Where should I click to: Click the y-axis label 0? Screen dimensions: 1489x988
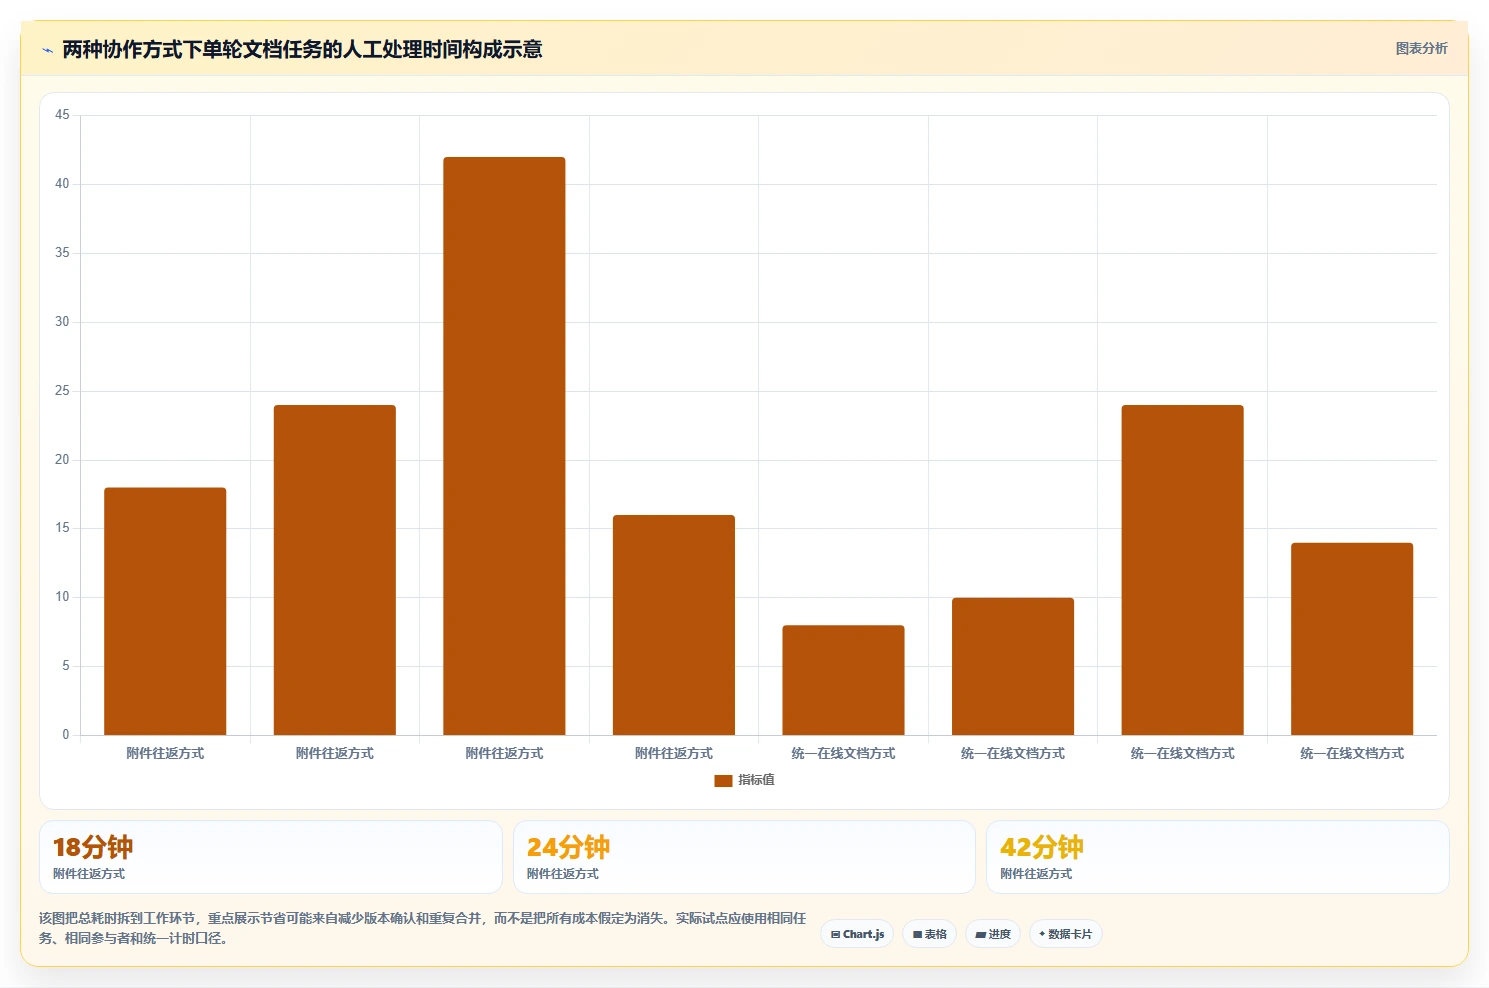point(66,735)
